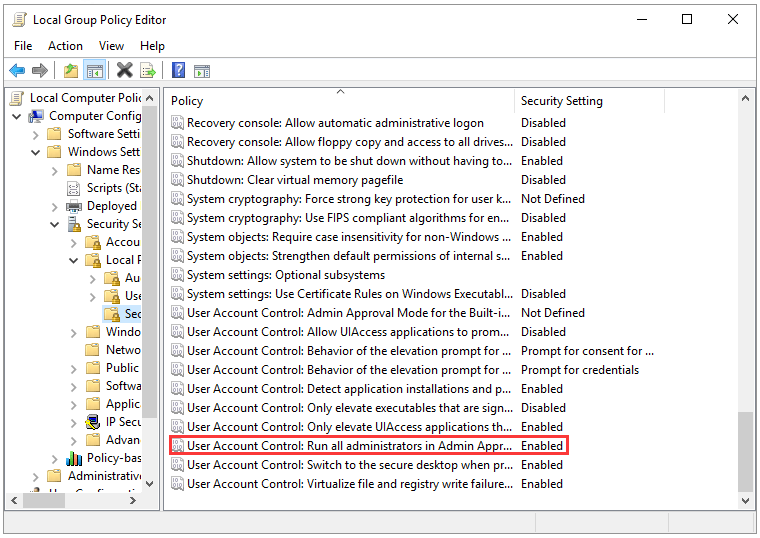Click the Delete X toolbar icon
The width and height of the screenshot is (760, 538).
pyautogui.click(x=125, y=70)
